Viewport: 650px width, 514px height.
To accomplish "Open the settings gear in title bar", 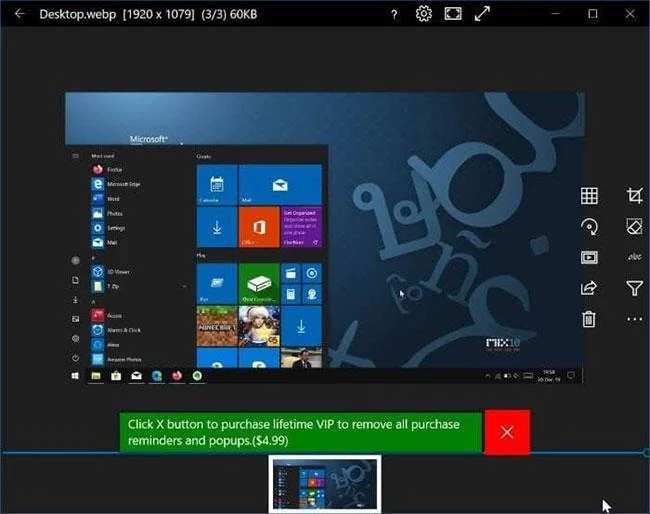I will tap(424, 14).
